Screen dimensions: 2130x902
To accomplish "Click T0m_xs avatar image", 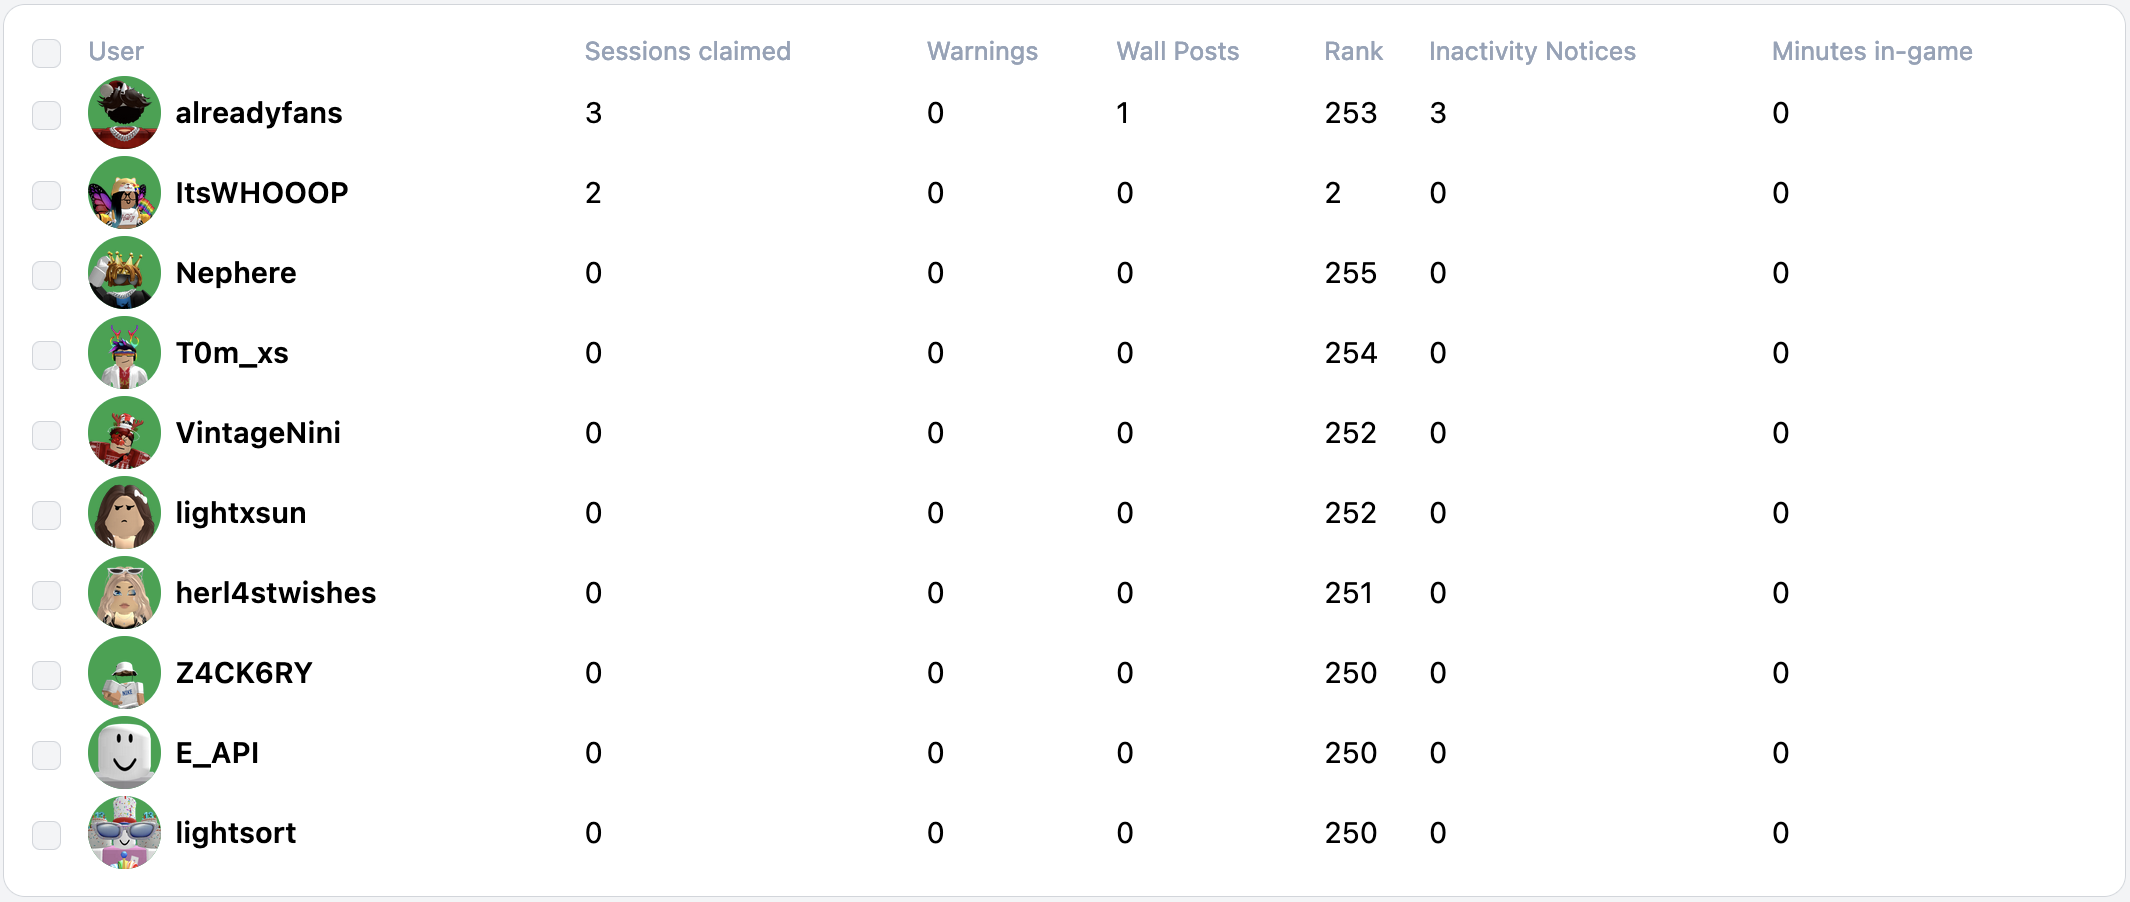I will point(124,353).
